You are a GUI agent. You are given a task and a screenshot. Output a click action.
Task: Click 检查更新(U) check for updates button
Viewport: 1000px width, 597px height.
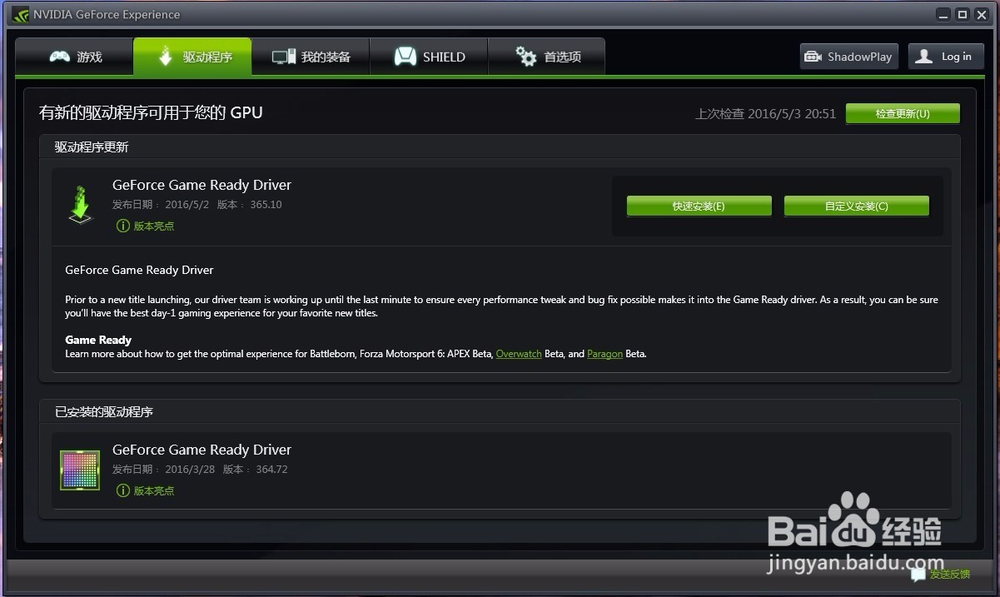[902, 114]
